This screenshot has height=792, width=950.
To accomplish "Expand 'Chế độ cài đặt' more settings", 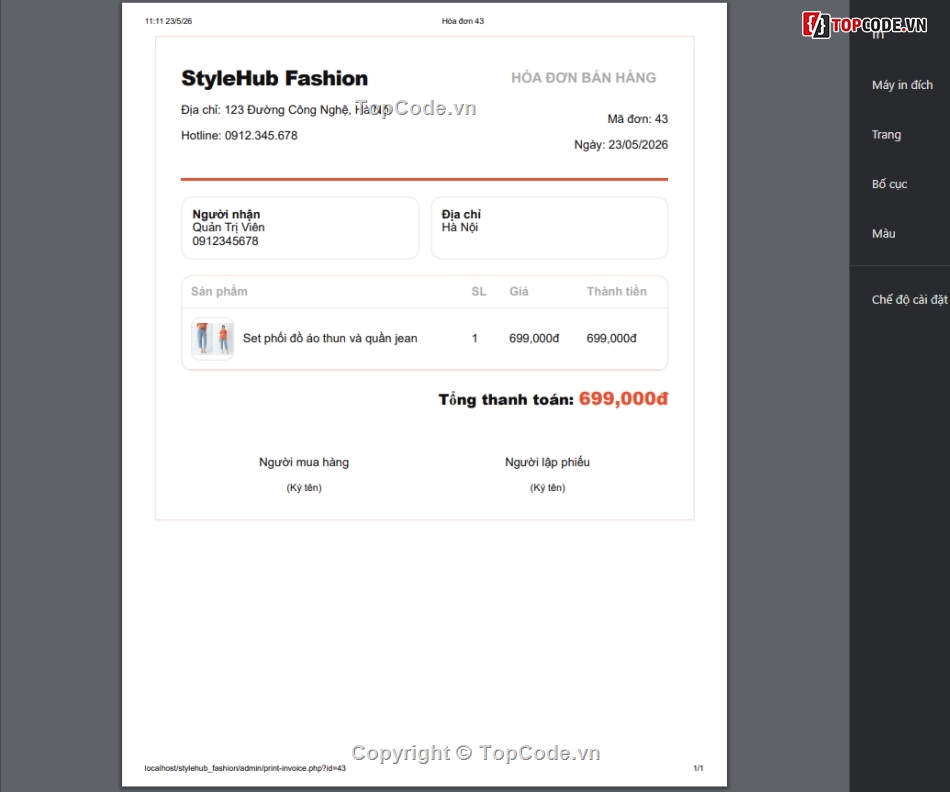I will pyautogui.click(x=909, y=299).
